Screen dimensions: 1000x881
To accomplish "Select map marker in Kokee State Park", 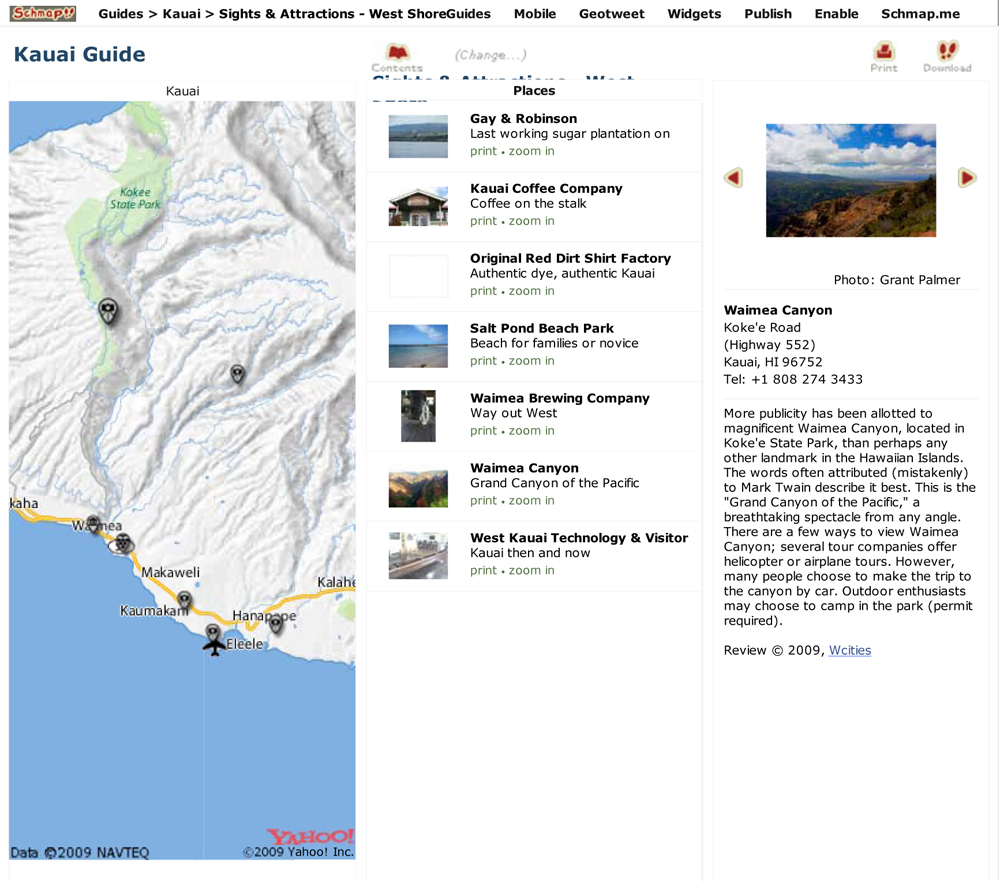I will coord(108,312).
